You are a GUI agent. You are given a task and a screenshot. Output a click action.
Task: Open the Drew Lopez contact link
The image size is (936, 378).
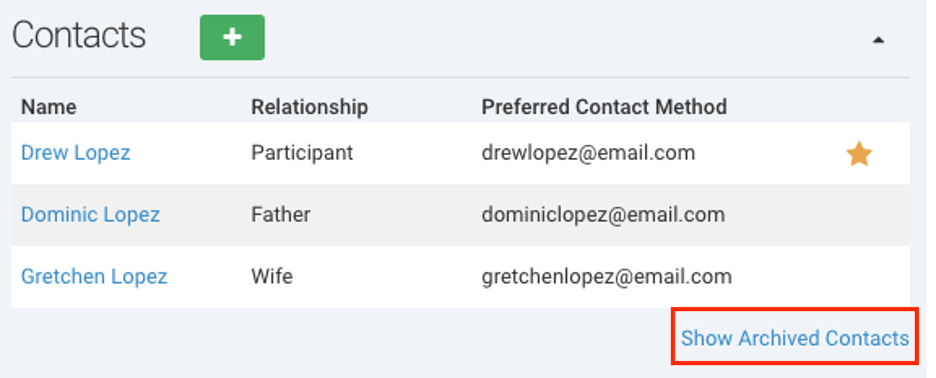pos(76,153)
